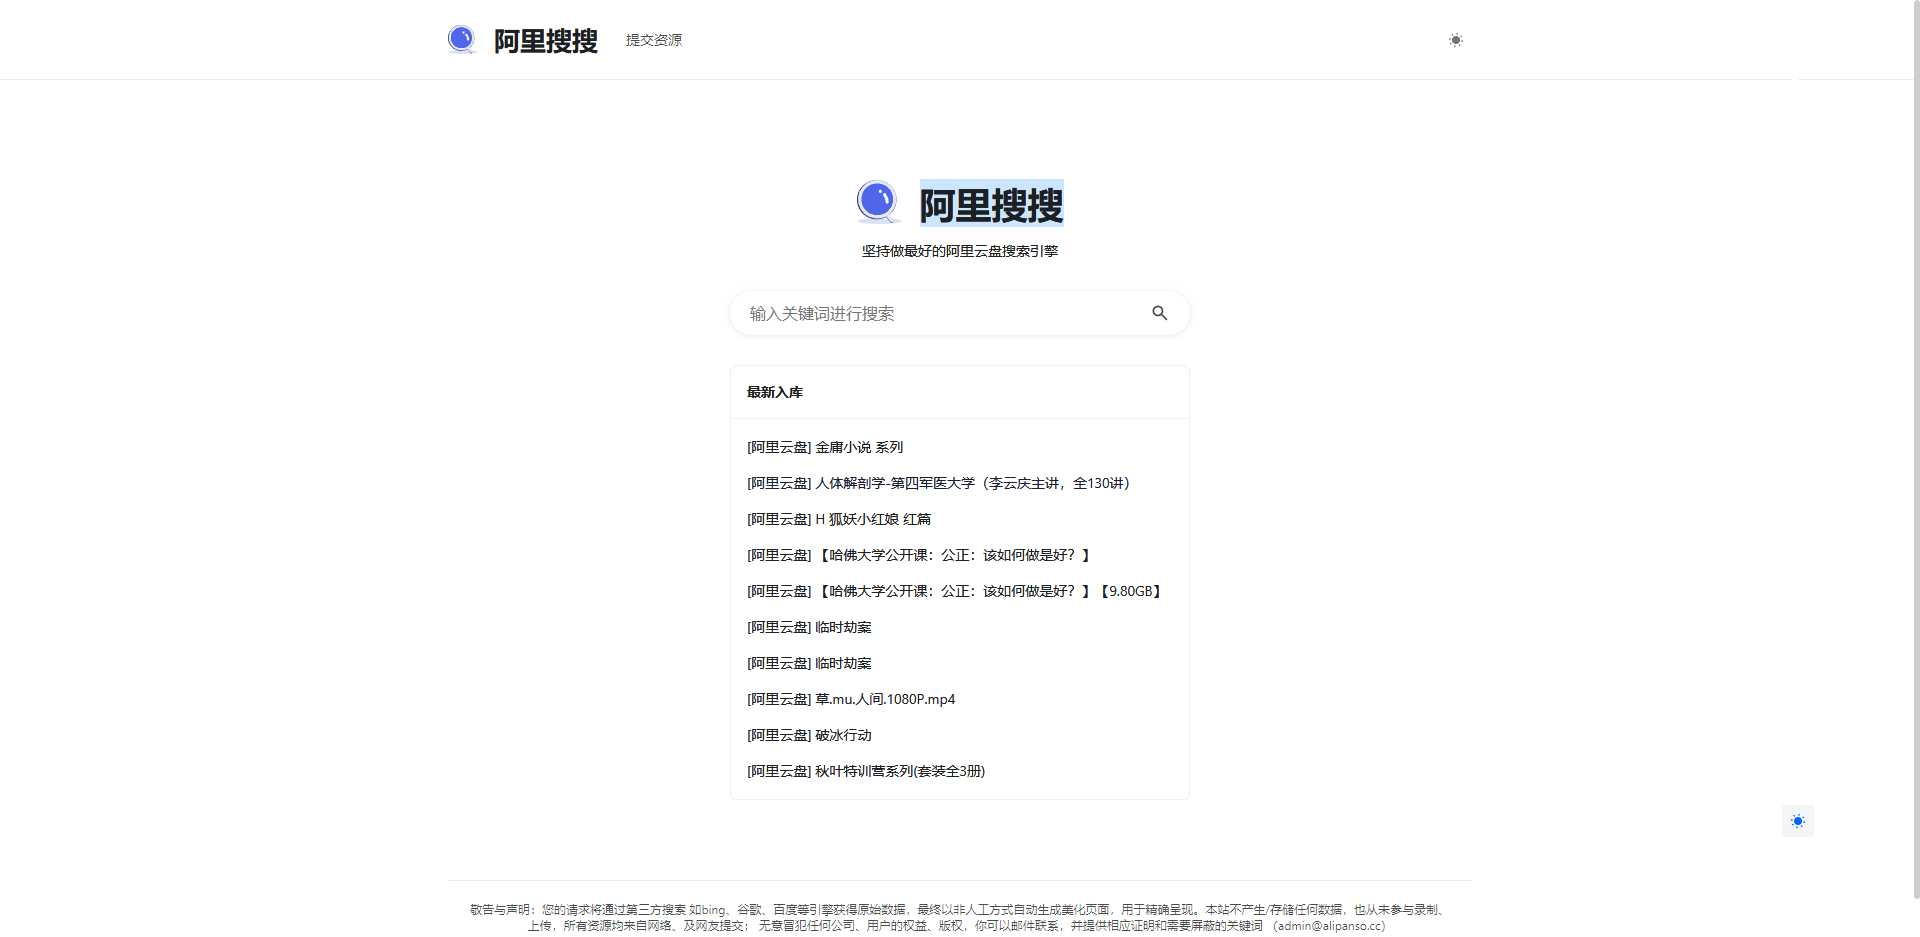Toggle theme via header sun icon
1920x937 pixels.
click(x=1456, y=40)
